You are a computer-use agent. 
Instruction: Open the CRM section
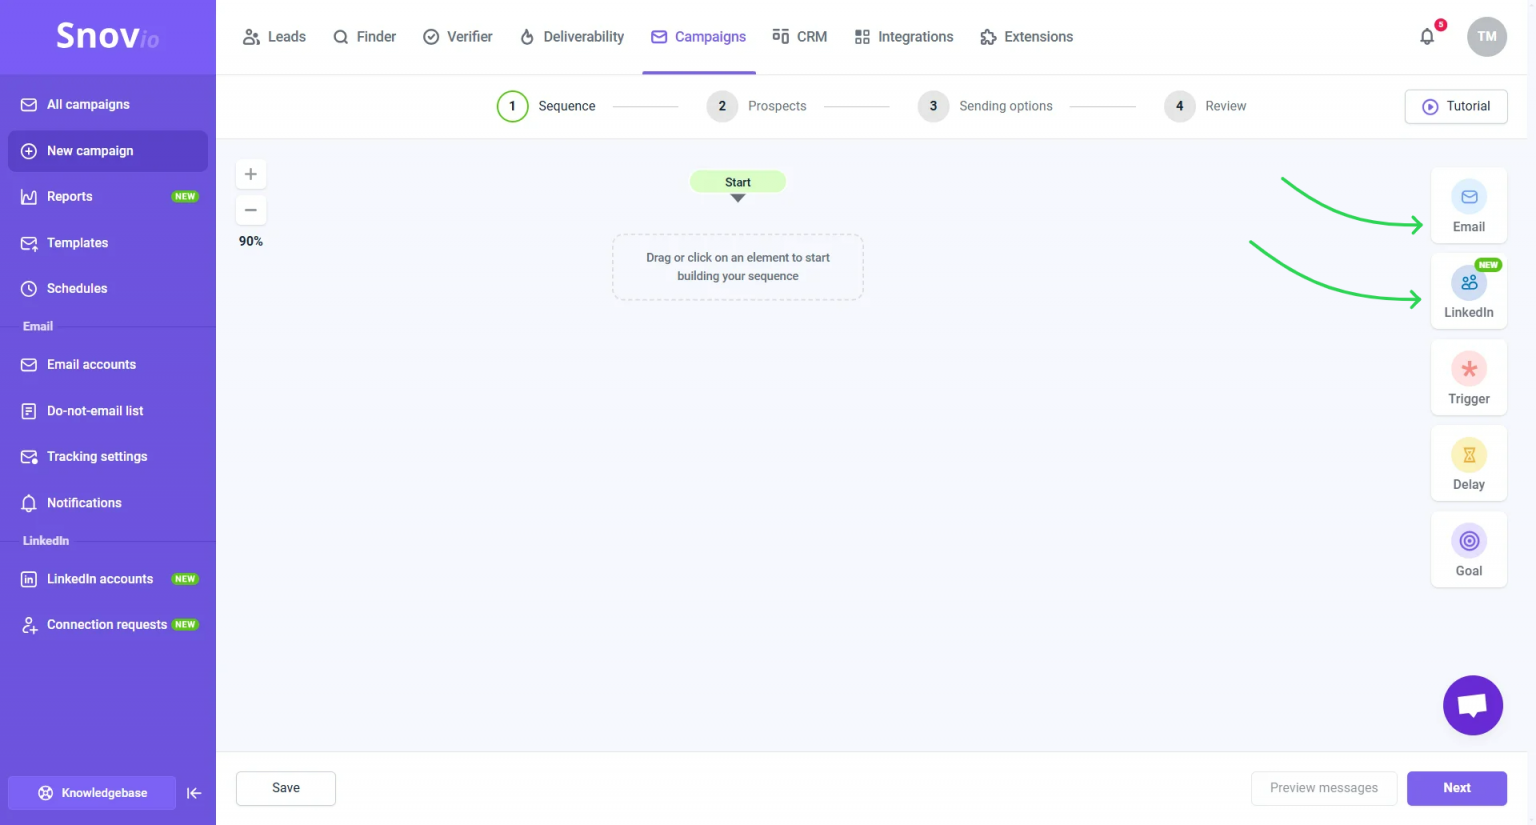pyautogui.click(x=800, y=37)
